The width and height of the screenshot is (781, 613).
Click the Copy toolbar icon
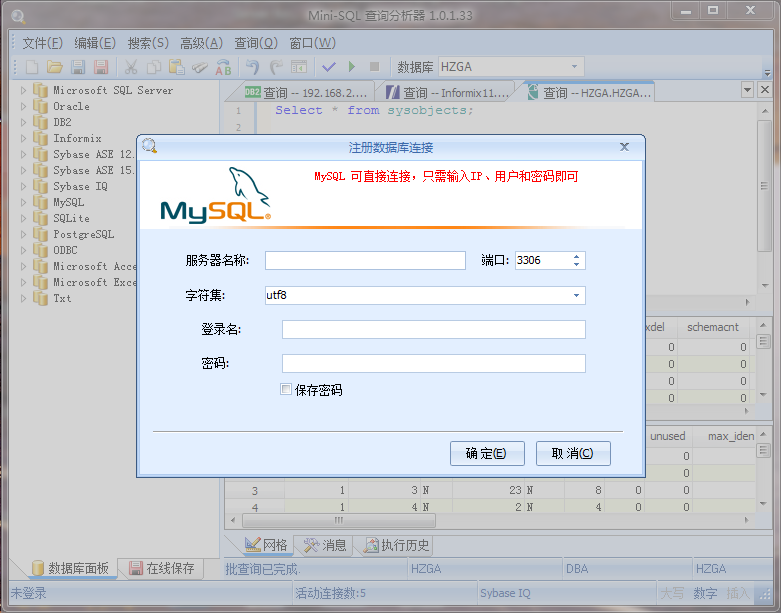pyautogui.click(x=154, y=67)
